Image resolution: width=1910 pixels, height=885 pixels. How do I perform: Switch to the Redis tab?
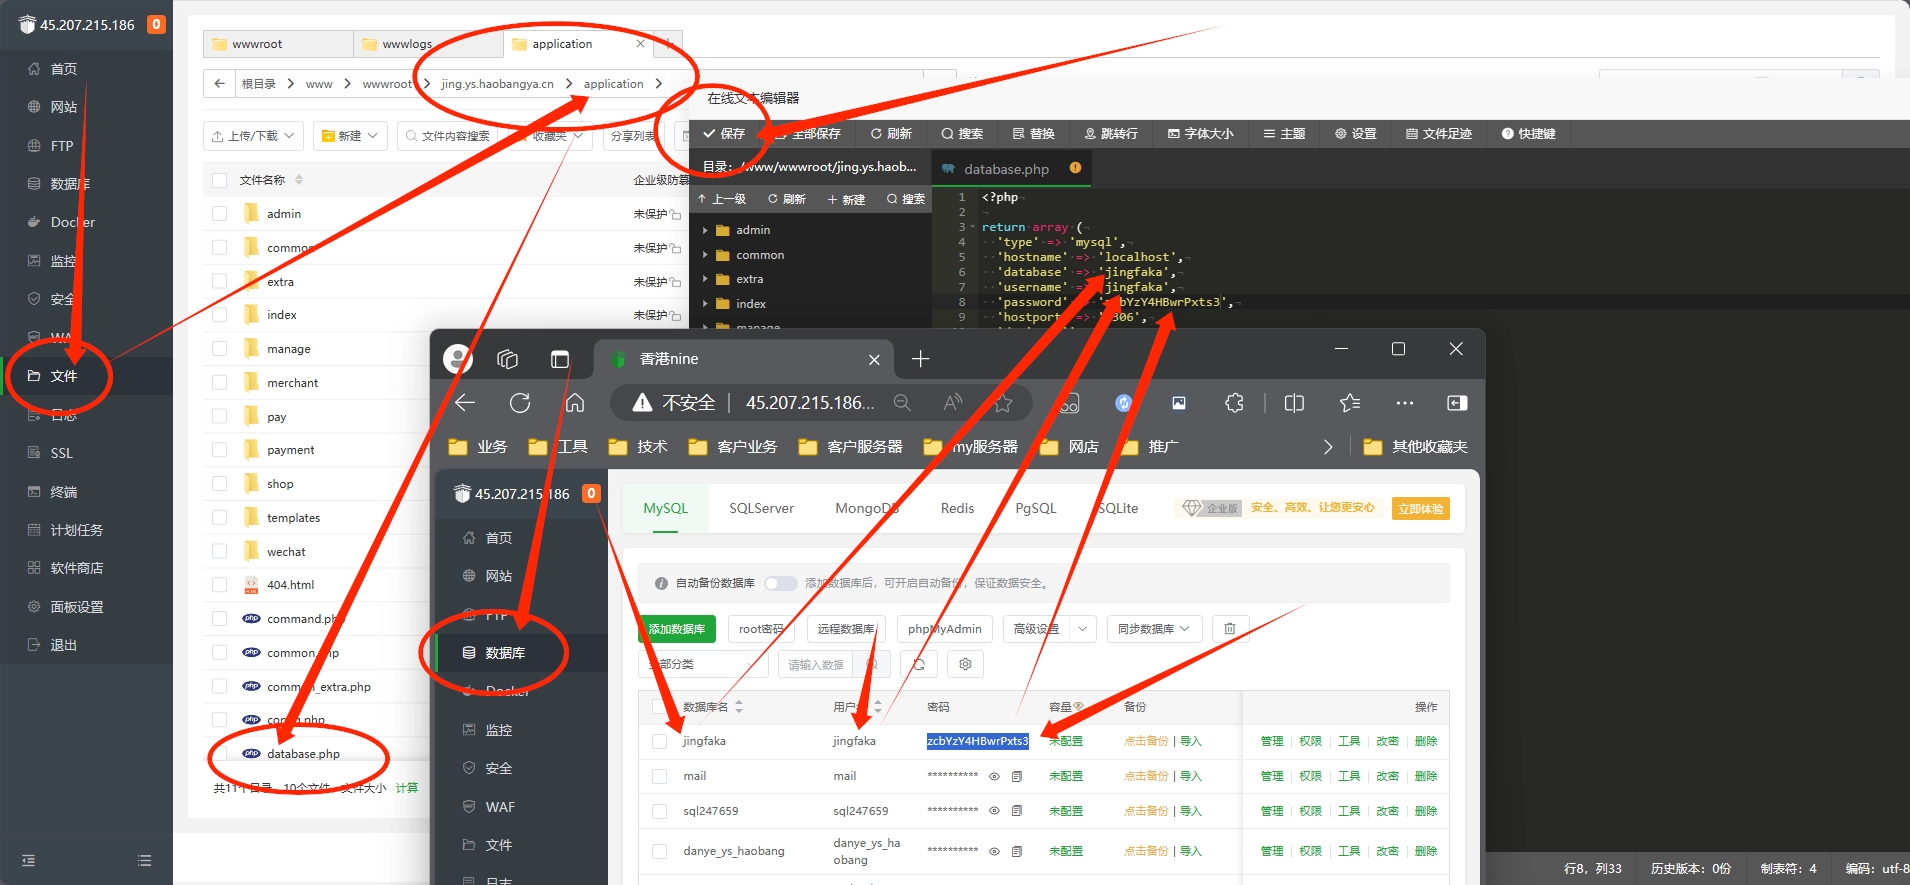(x=957, y=508)
